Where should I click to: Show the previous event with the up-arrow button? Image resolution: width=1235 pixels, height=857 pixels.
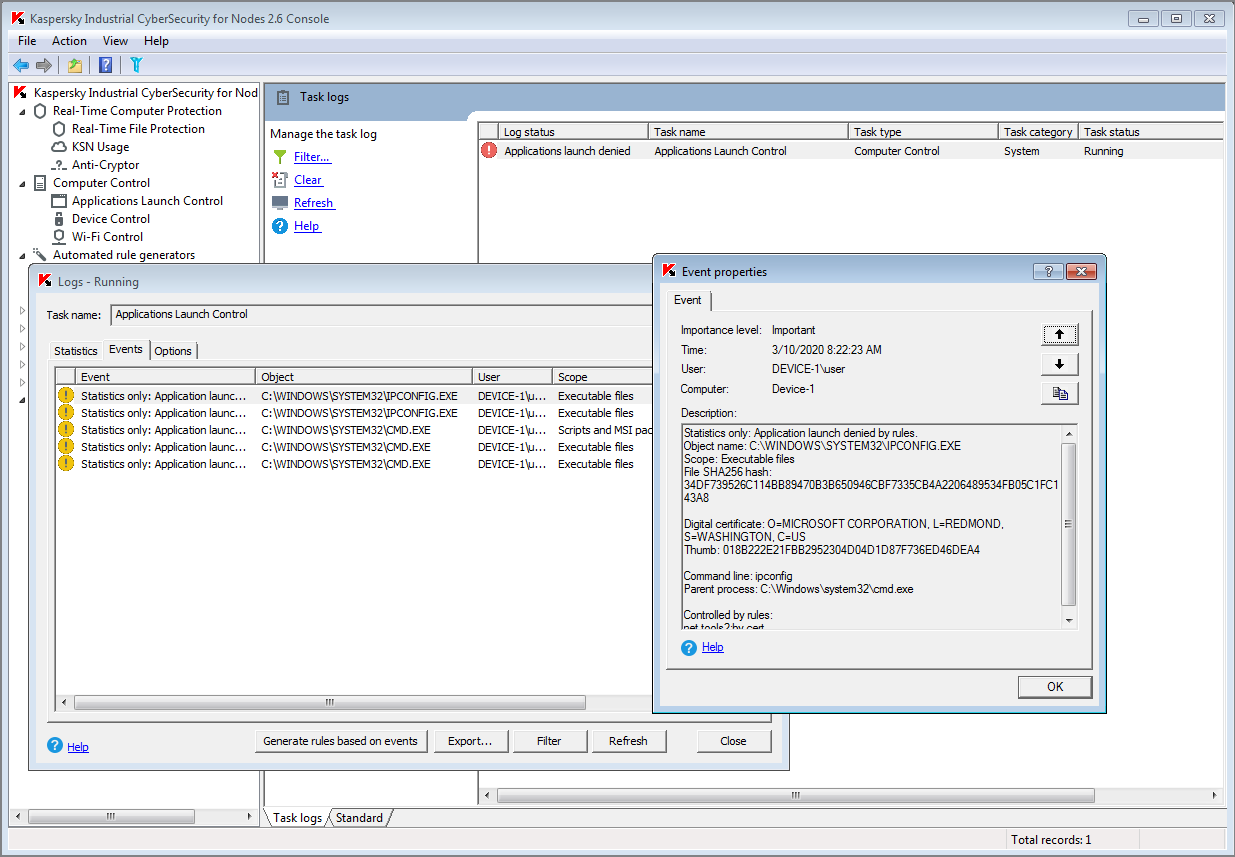pyautogui.click(x=1059, y=335)
